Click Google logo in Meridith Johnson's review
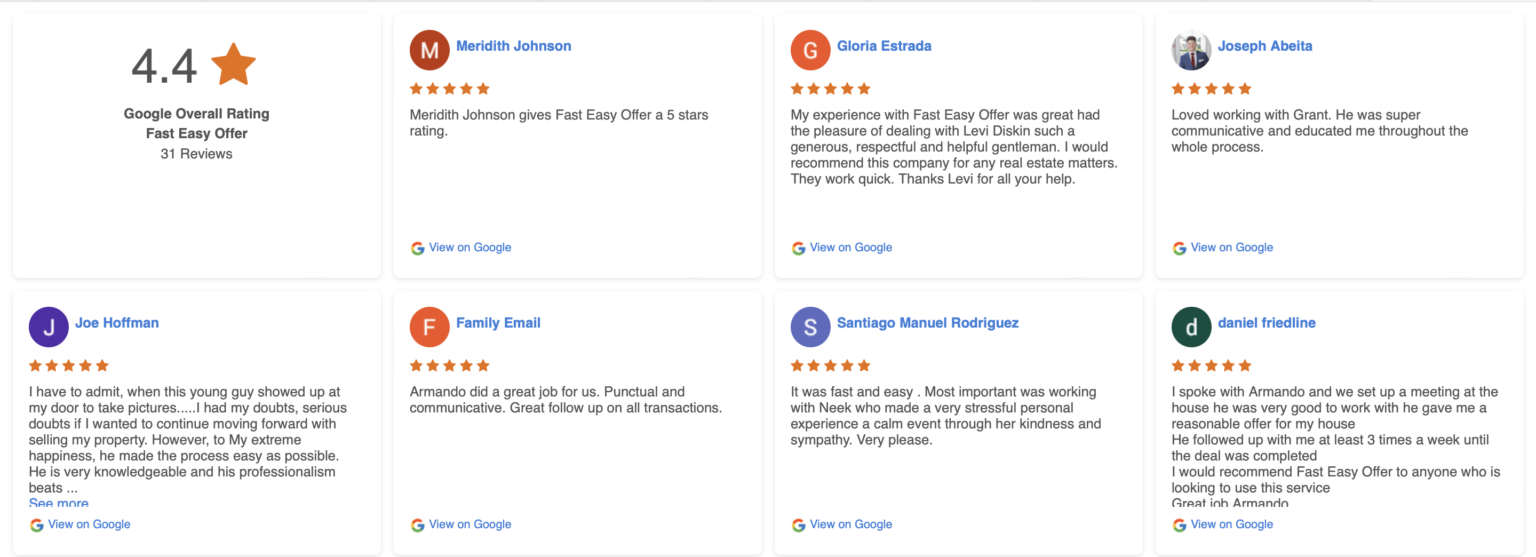The height and width of the screenshot is (557, 1536). click(x=418, y=248)
